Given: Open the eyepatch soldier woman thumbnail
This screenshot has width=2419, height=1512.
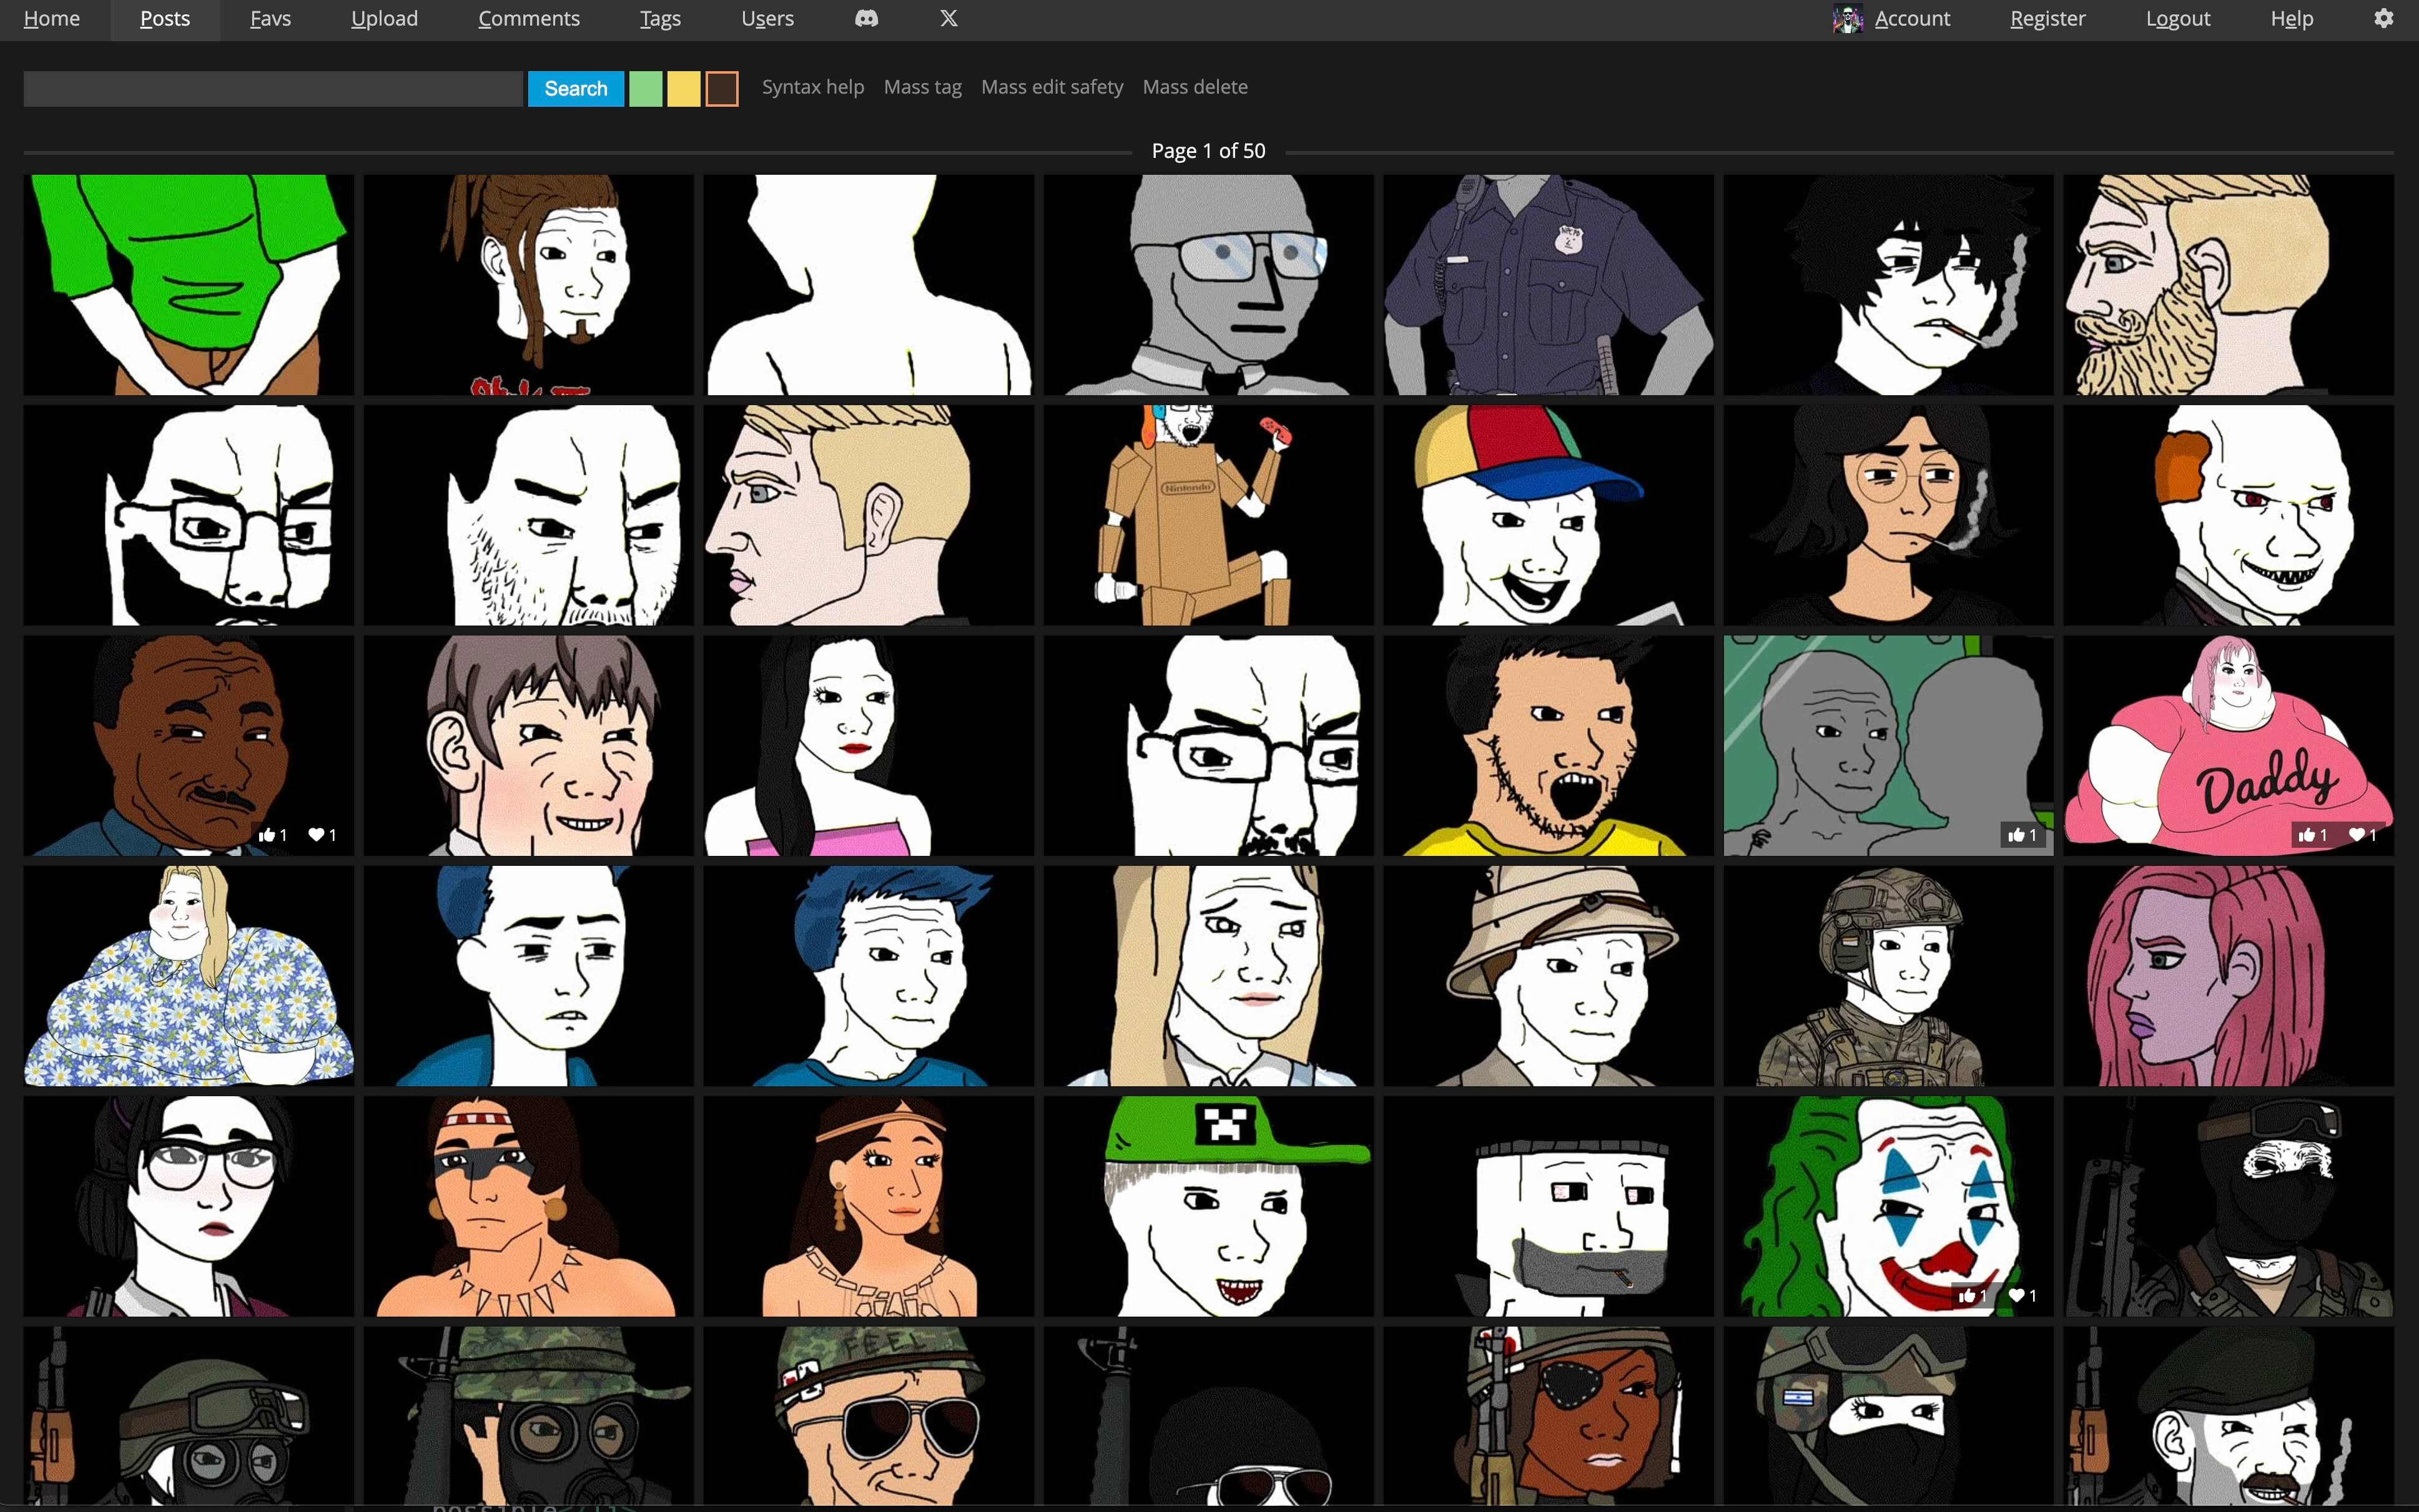Looking at the screenshot, I should [x=1548, y=1416].
